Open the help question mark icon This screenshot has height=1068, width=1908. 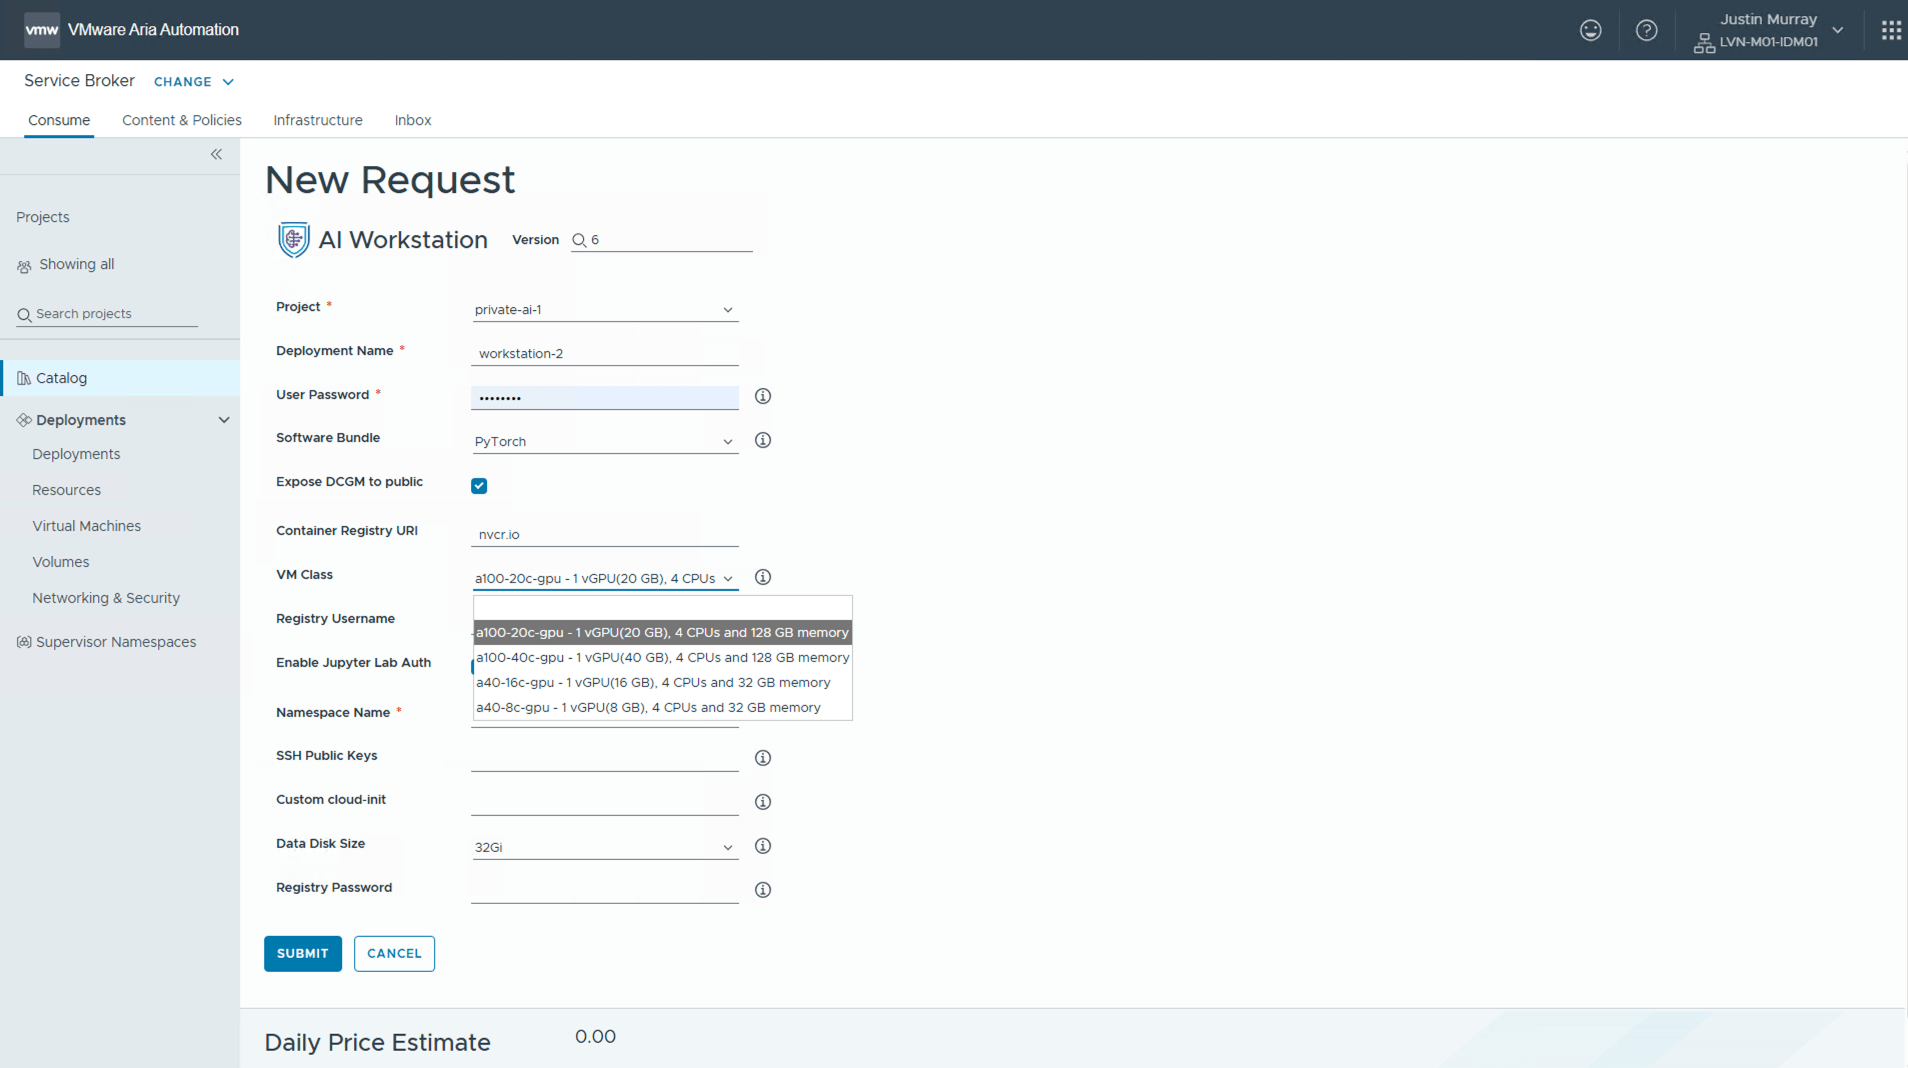pyautogui.click(x=1647, y=30)
